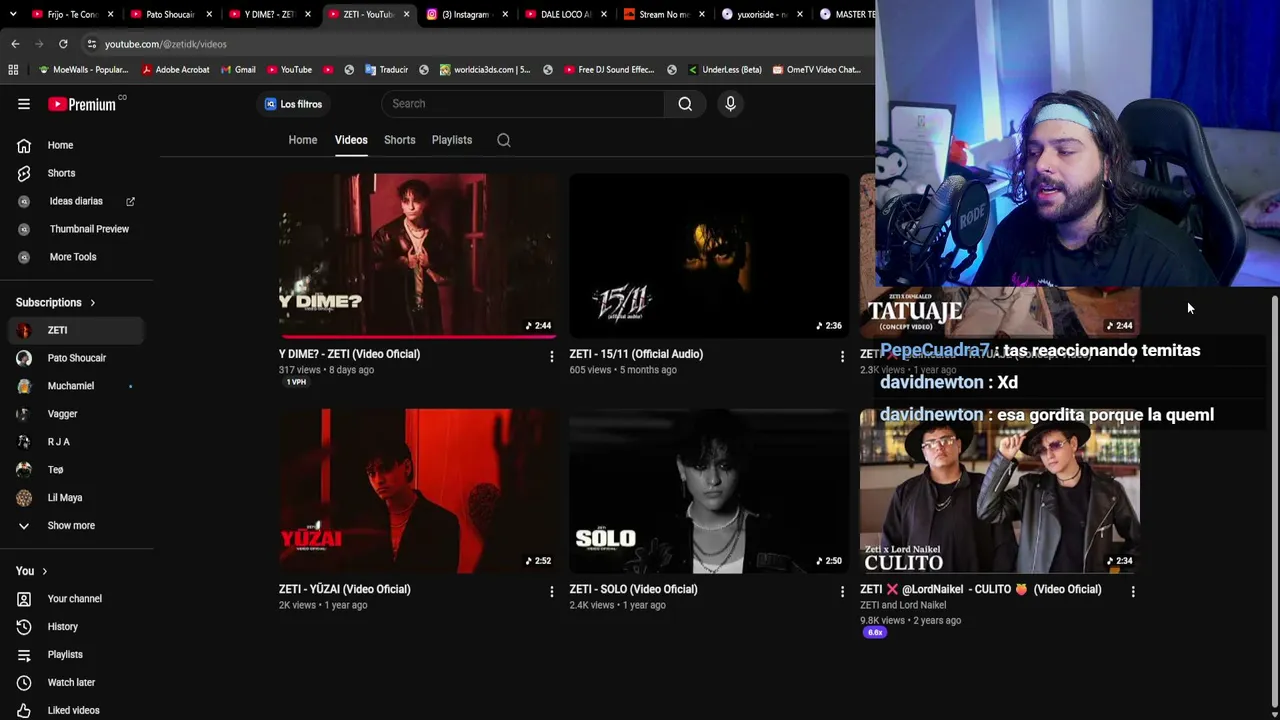Switch to the channel Shorts tab
The width and height of the screenshot is (1280, 720).
[400, 140]
